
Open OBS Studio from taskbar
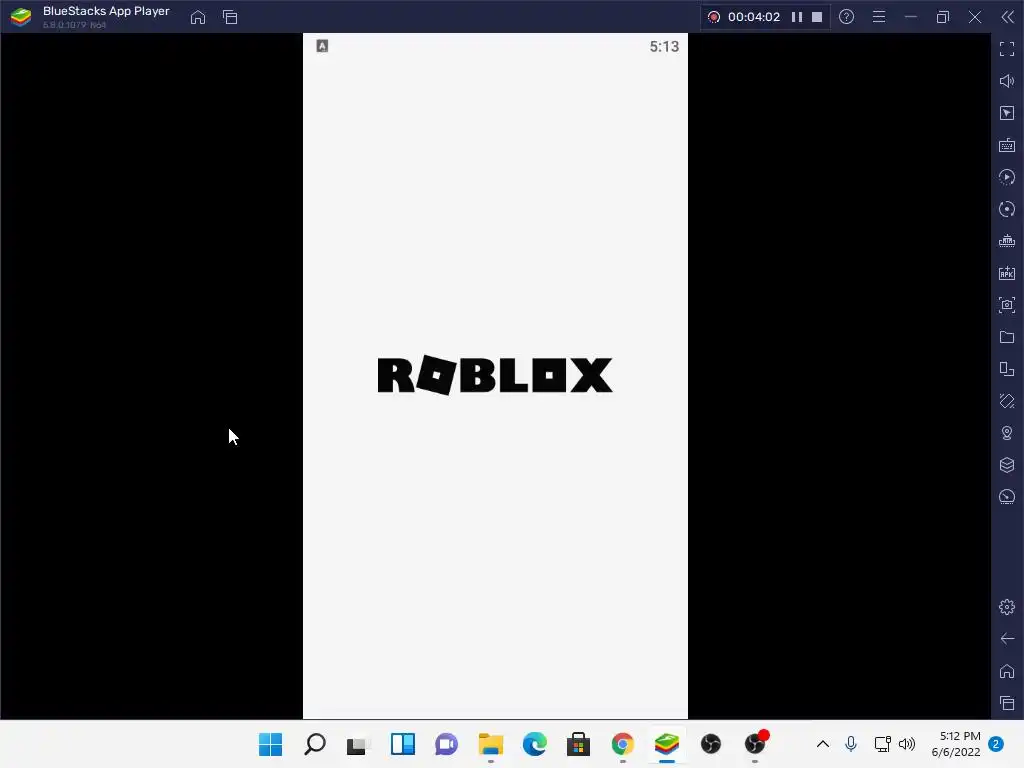pyautogui.click(x=711, y=744)
